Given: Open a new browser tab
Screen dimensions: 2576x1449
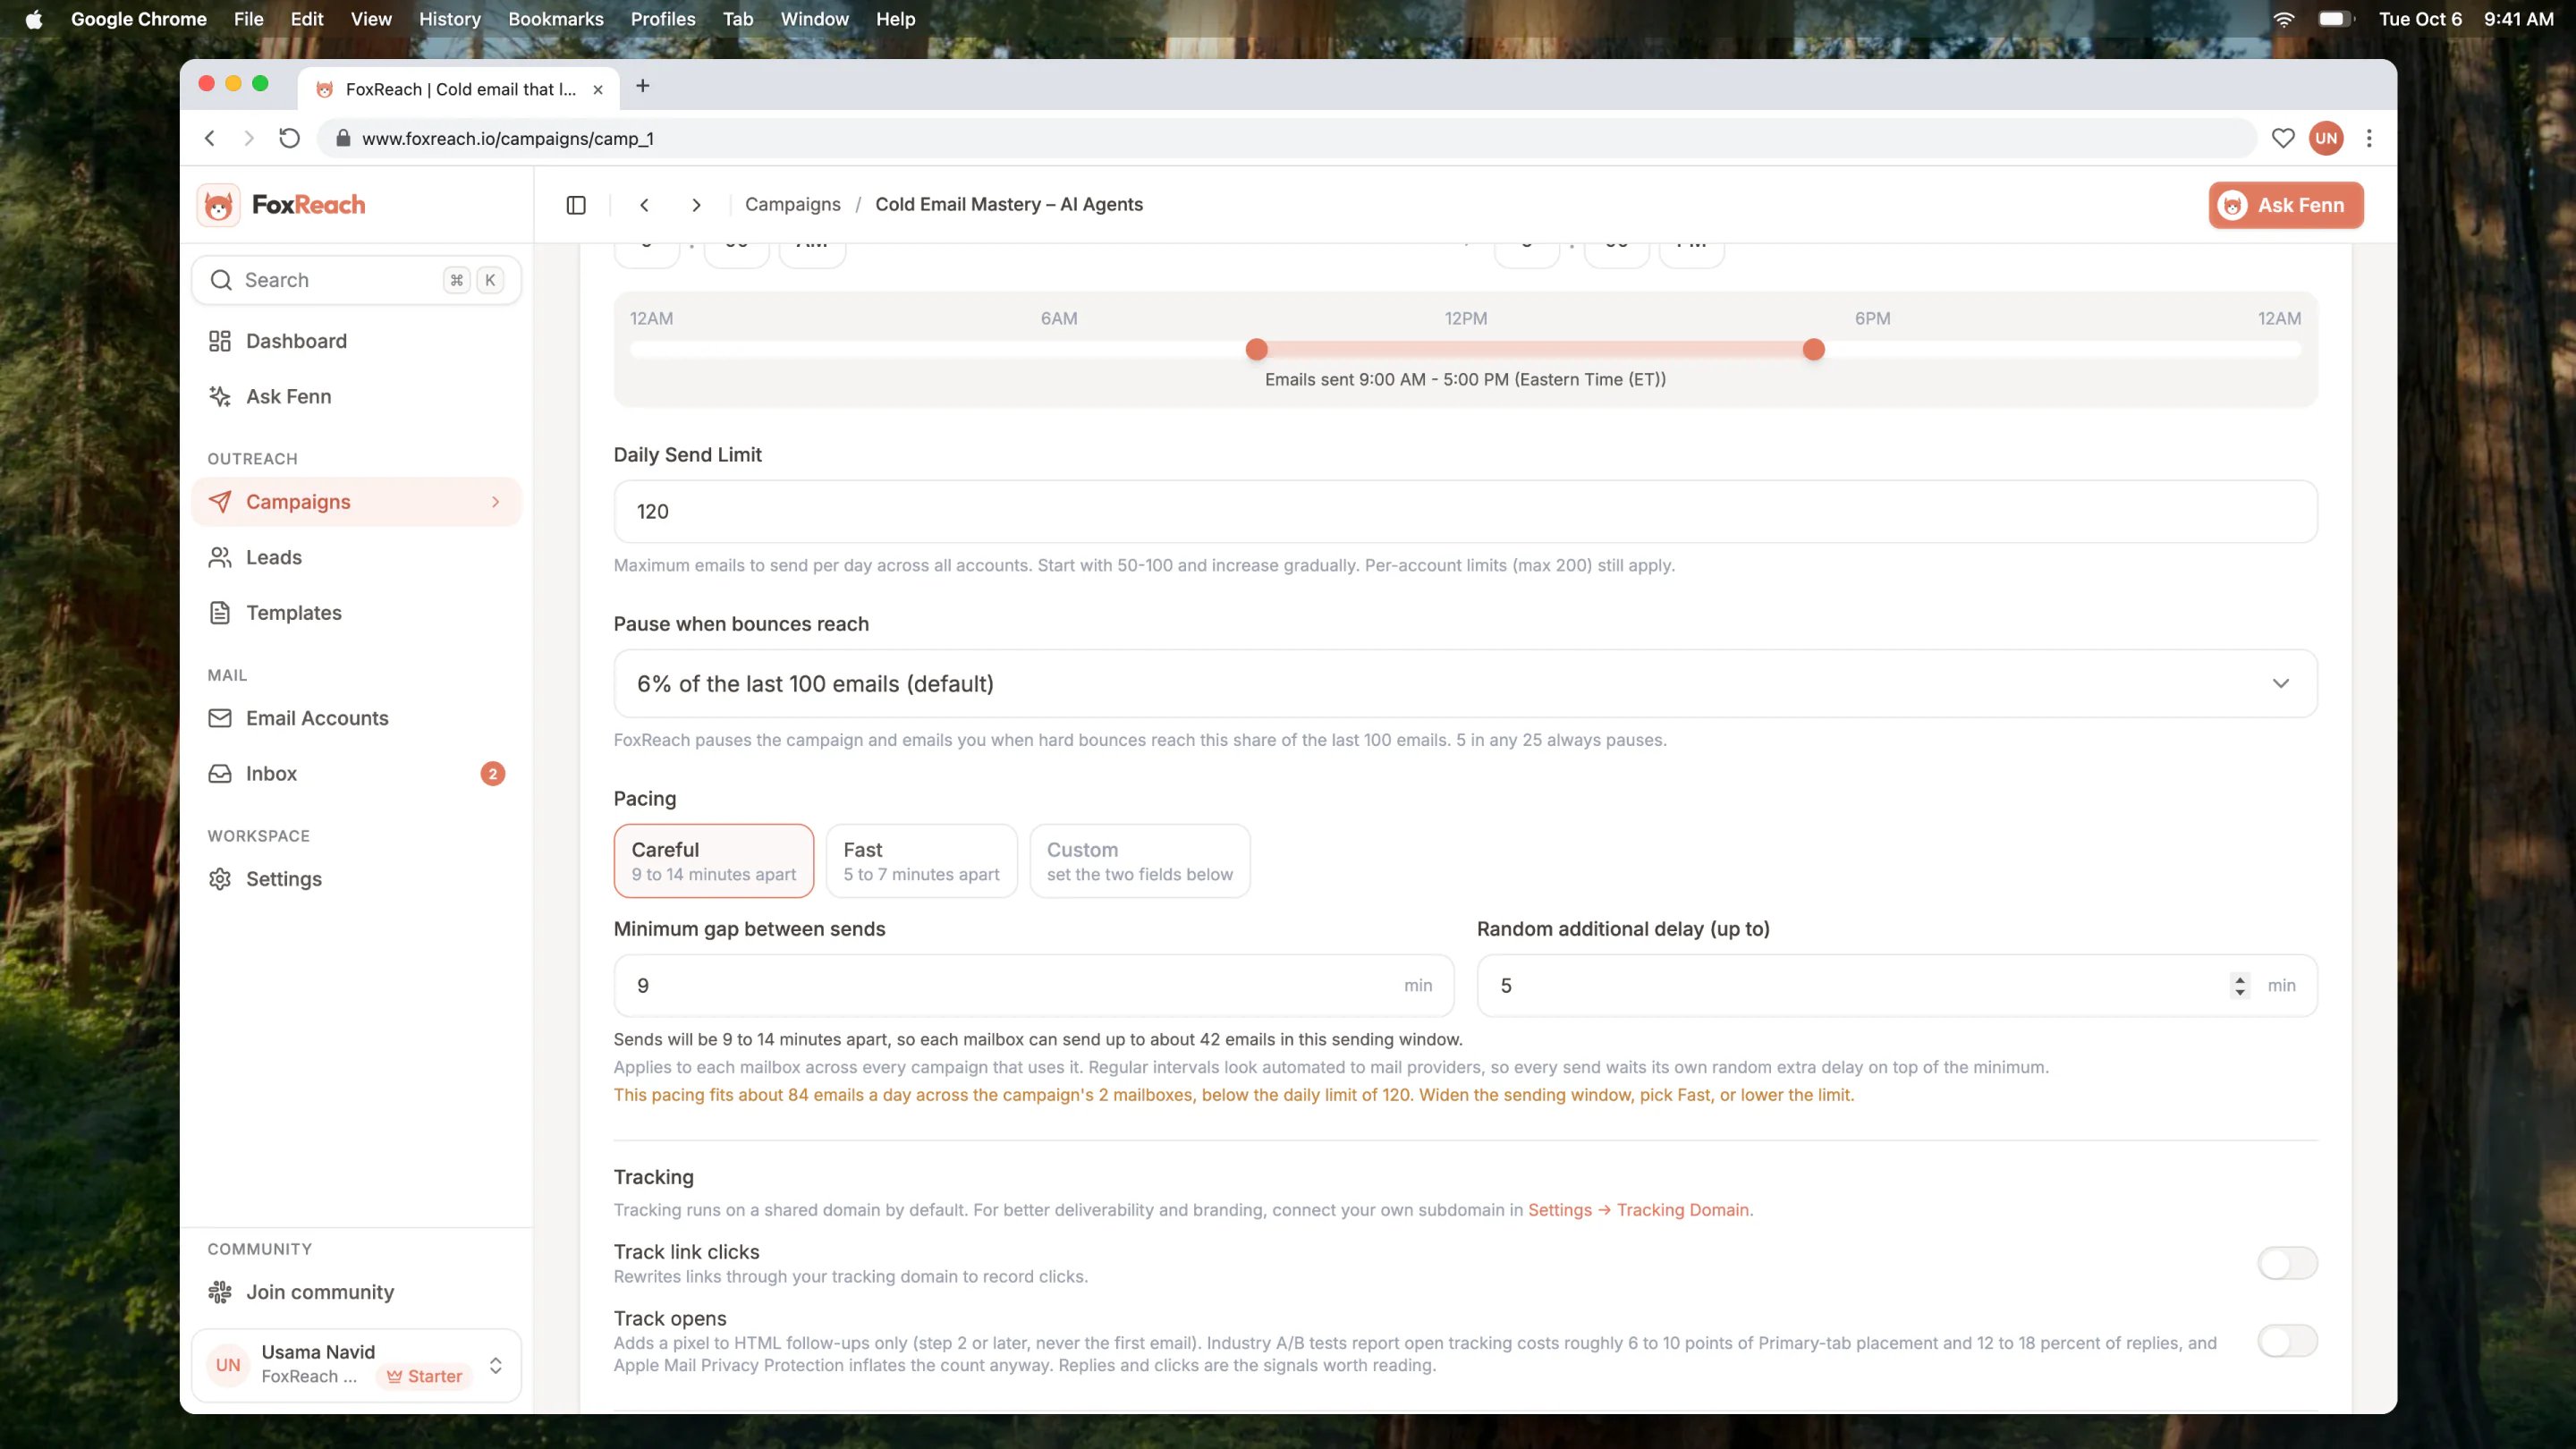Looking at the screenshot, I should (643, 86).
